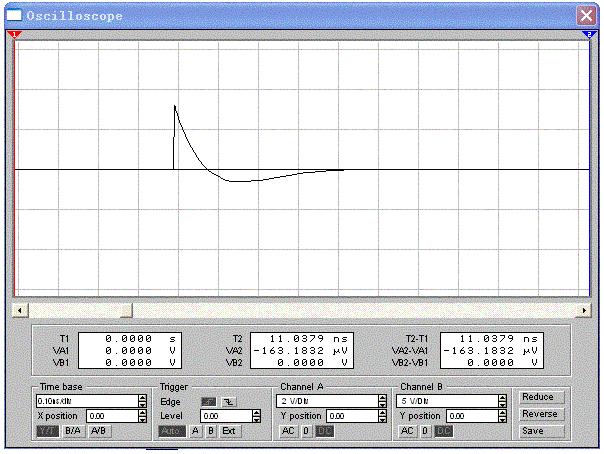Set Channel A coupling to AC
Image resolution: width=604 pixels, height=454 pixels.
(289, 431)
